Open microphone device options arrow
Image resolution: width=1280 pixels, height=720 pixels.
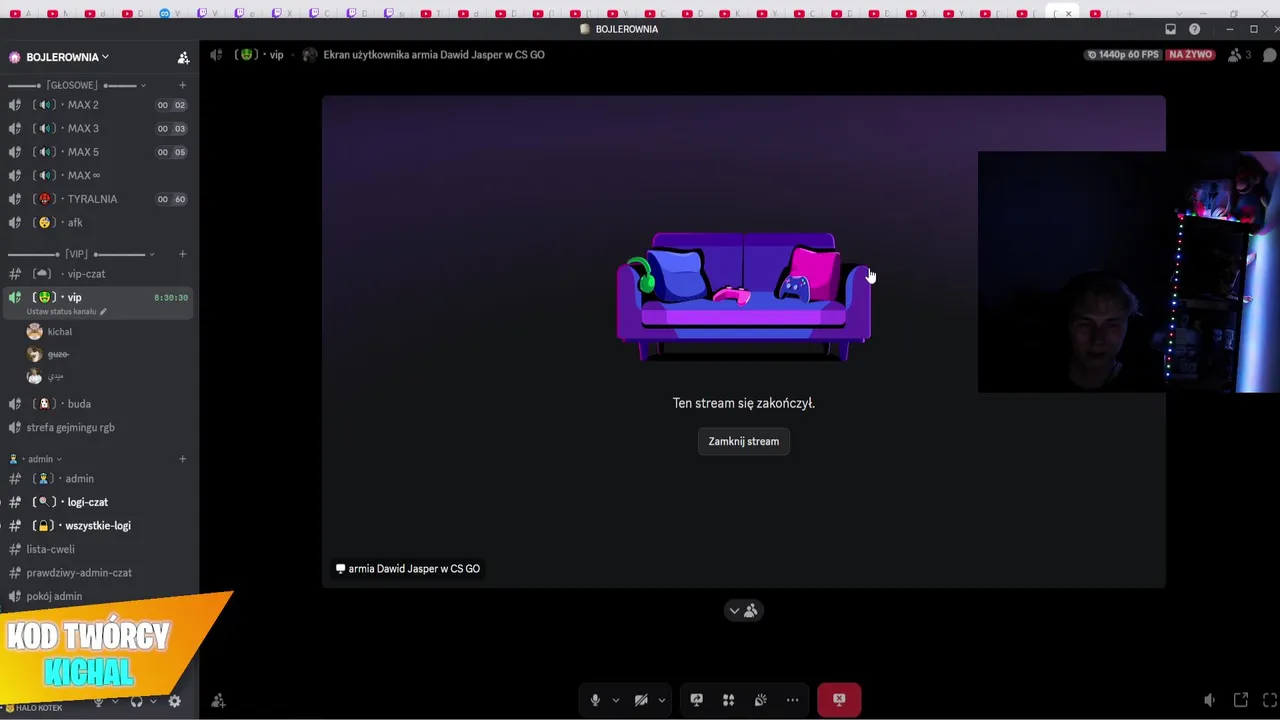pyautogui.click(x=615, y=700)
